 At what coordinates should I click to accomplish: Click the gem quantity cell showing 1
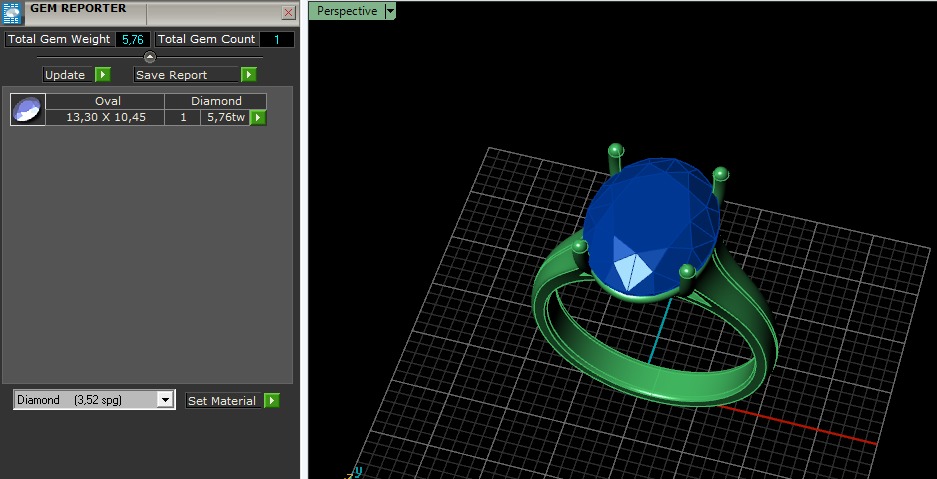[183, 118]
